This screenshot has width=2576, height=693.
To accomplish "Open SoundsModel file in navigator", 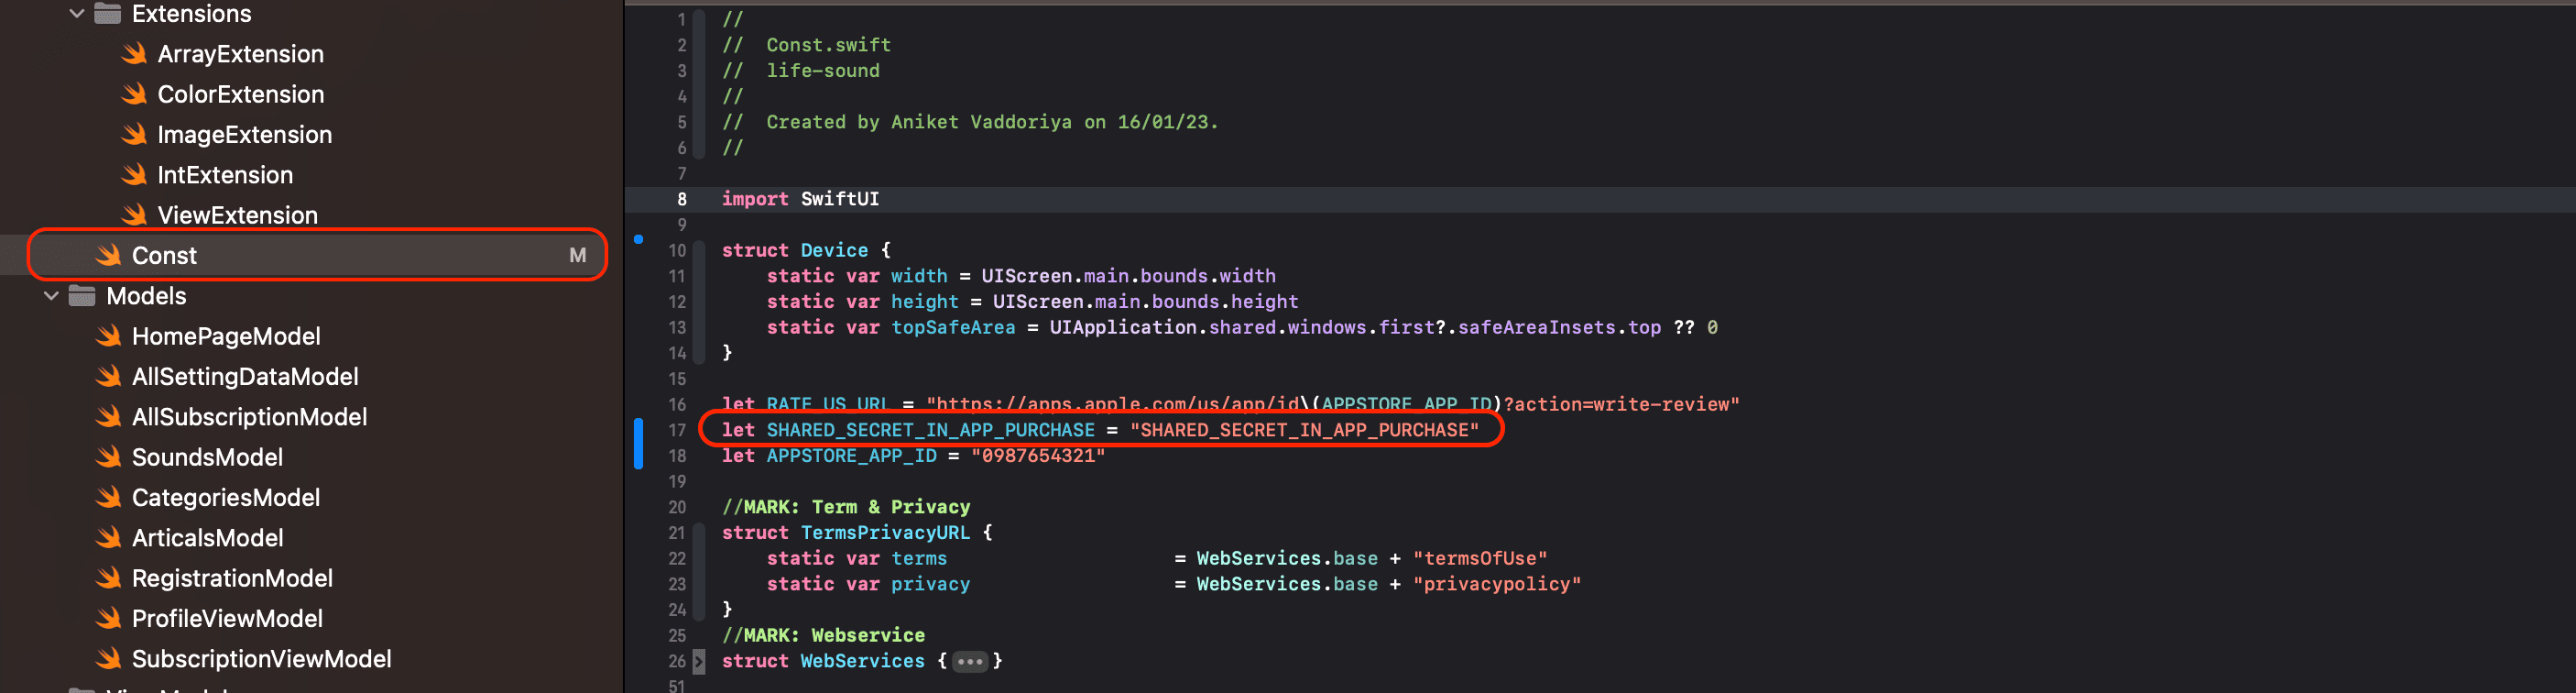I will coord(207,457).
